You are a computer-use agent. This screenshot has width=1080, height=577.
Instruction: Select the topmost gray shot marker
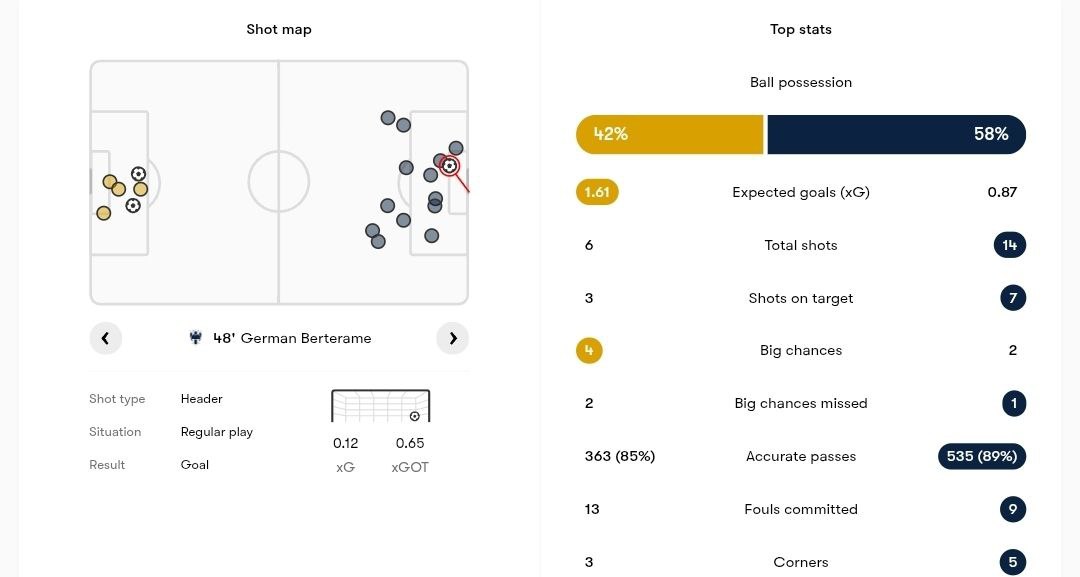[x=387, y=118]
